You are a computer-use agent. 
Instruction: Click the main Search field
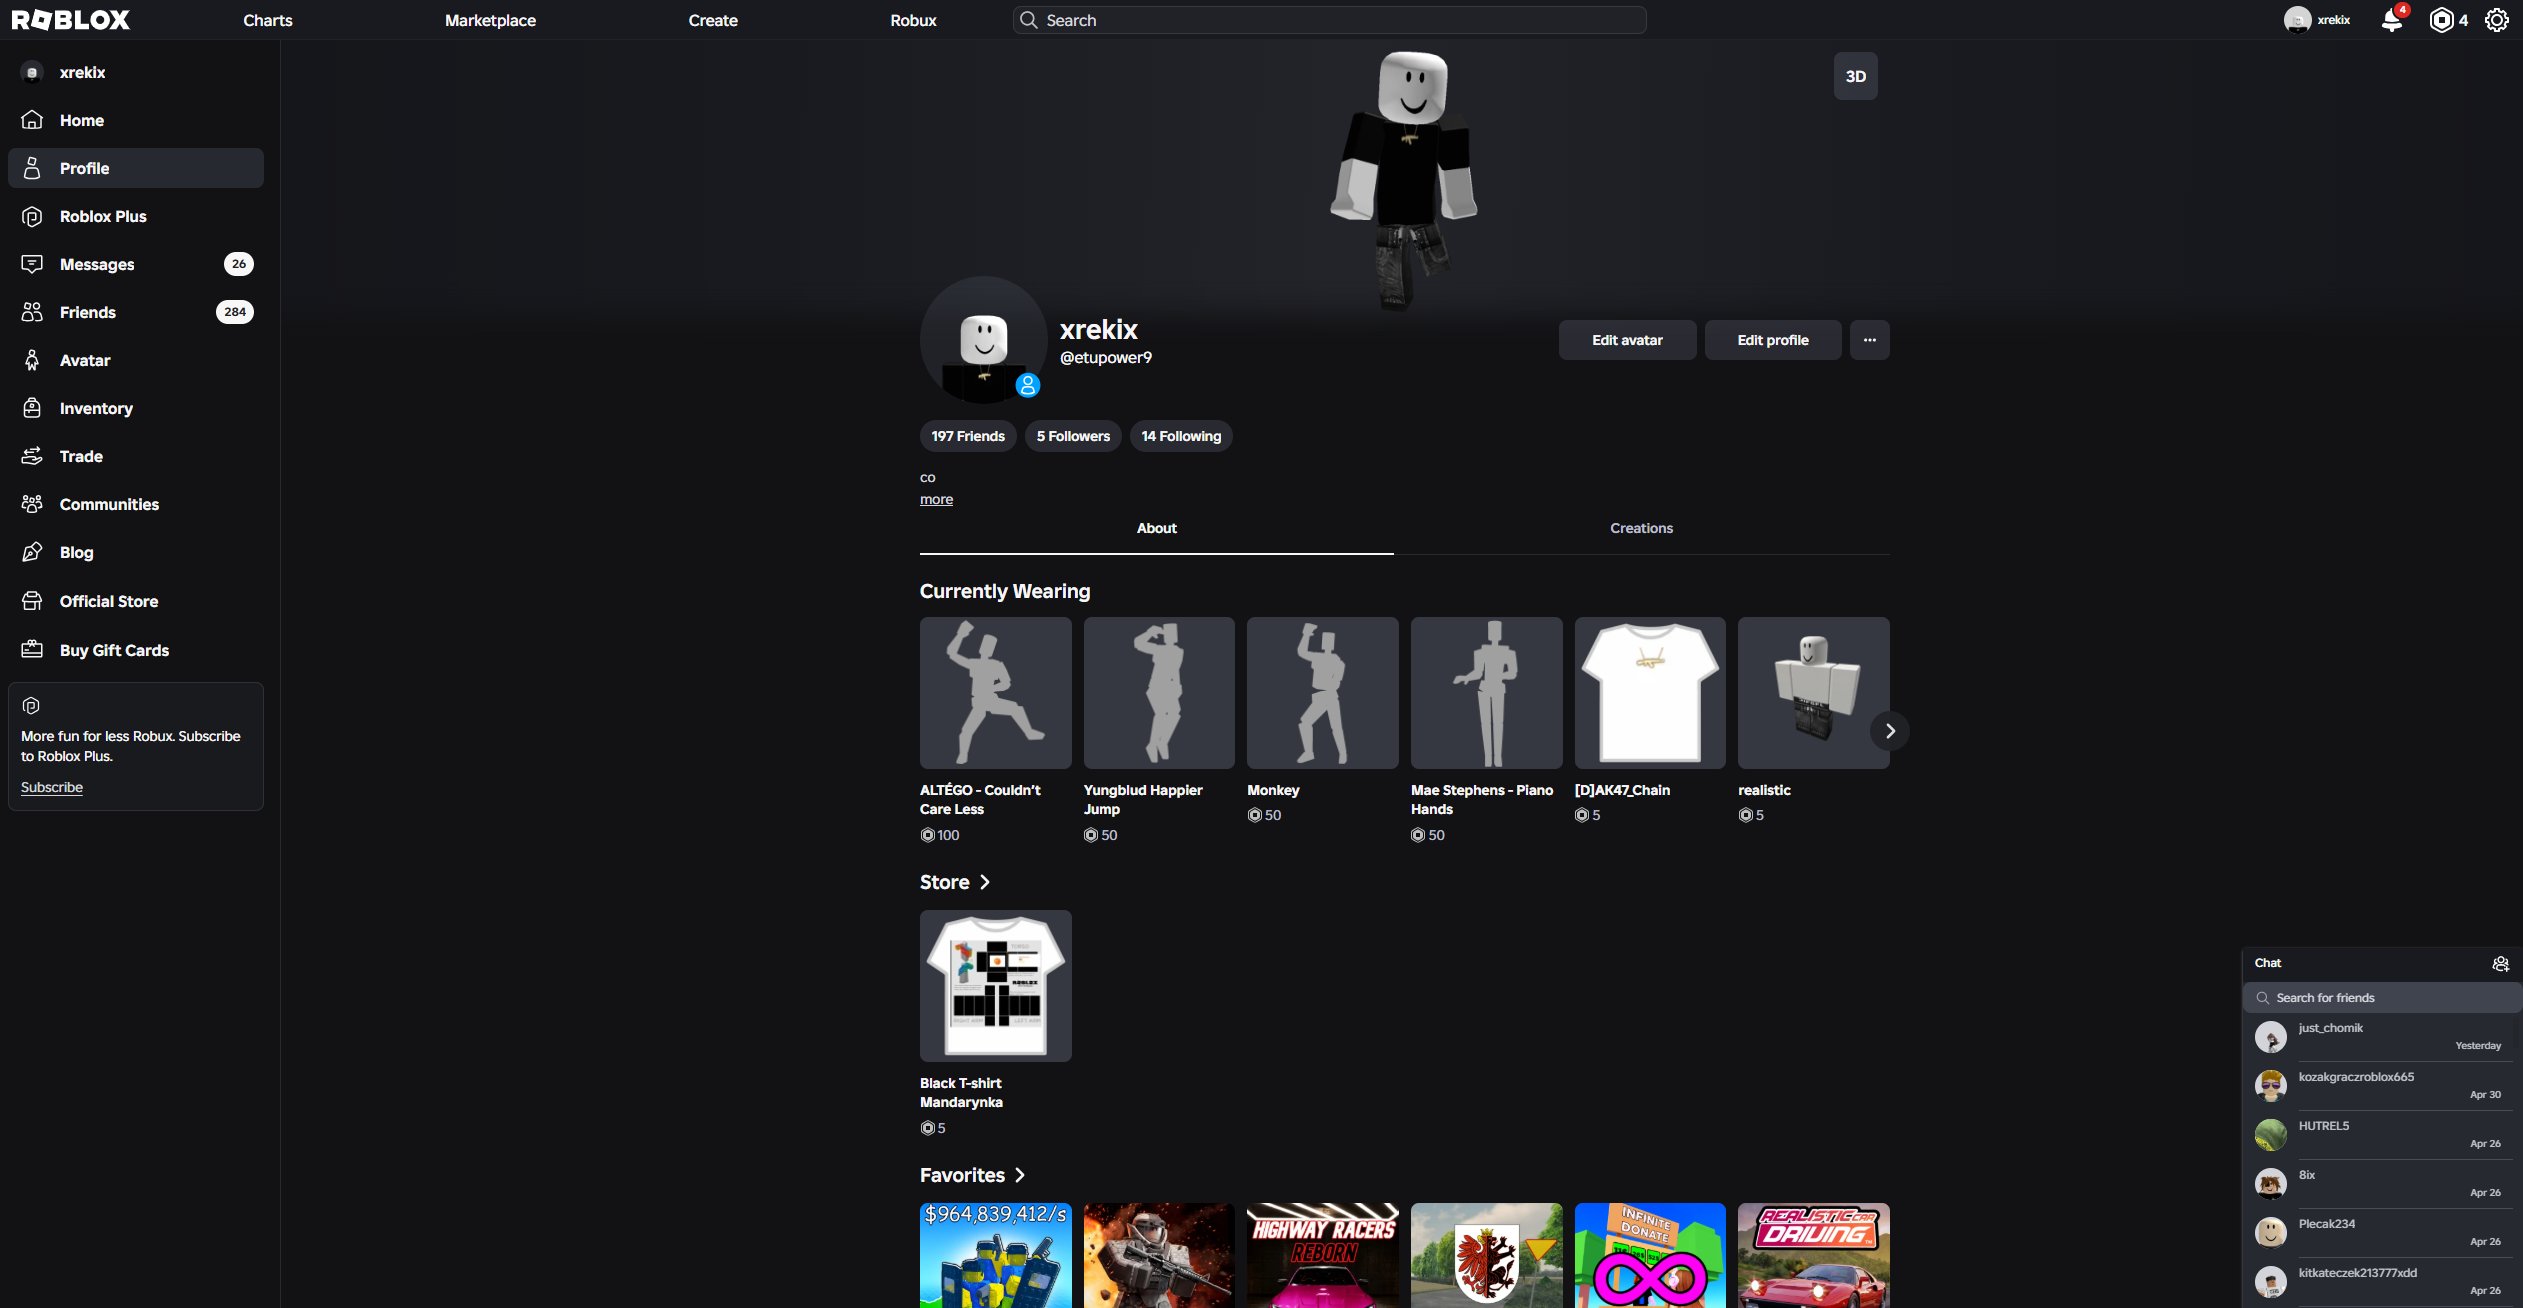coord(1329,20)
